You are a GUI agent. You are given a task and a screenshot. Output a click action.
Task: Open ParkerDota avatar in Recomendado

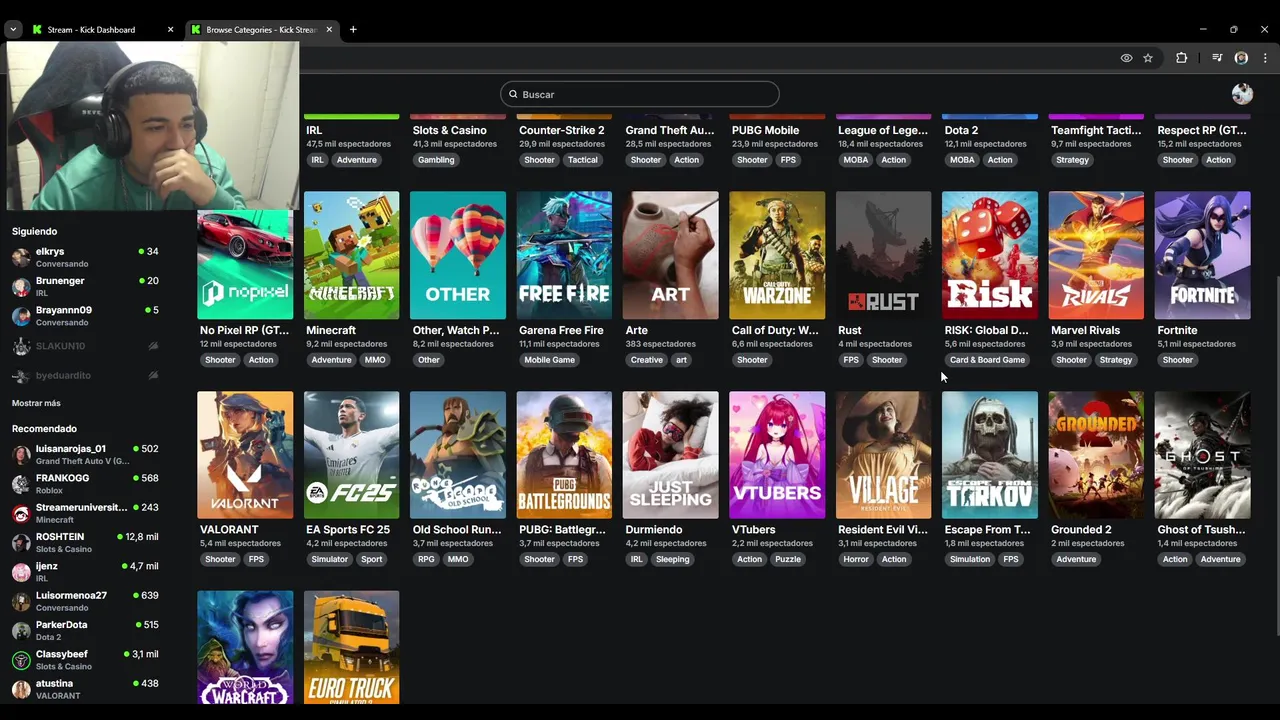point(21,630)
